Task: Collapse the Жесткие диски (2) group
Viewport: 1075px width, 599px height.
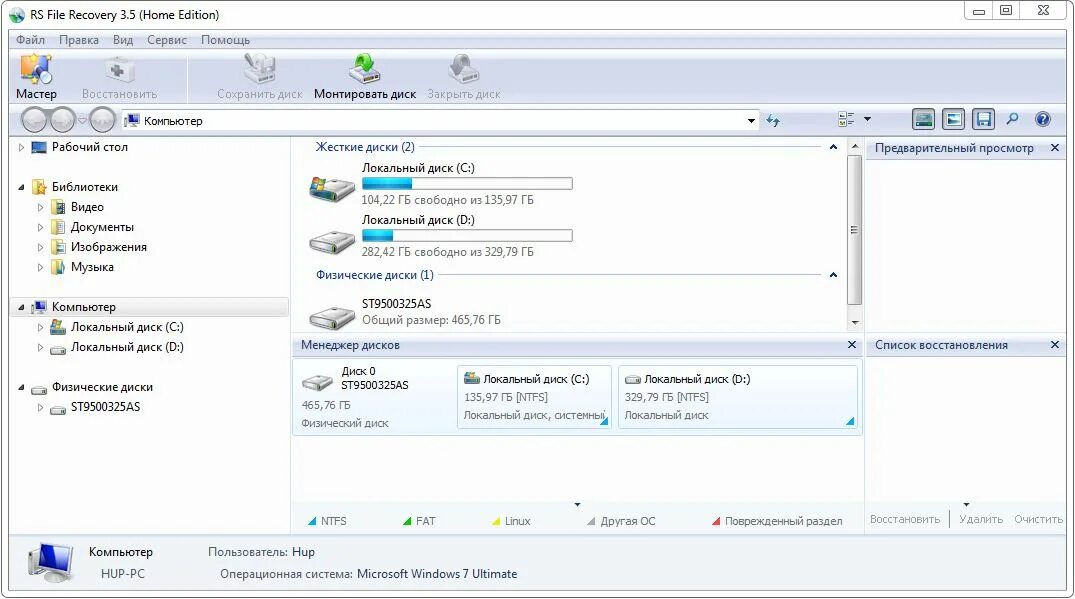Action: click(833, 147)
